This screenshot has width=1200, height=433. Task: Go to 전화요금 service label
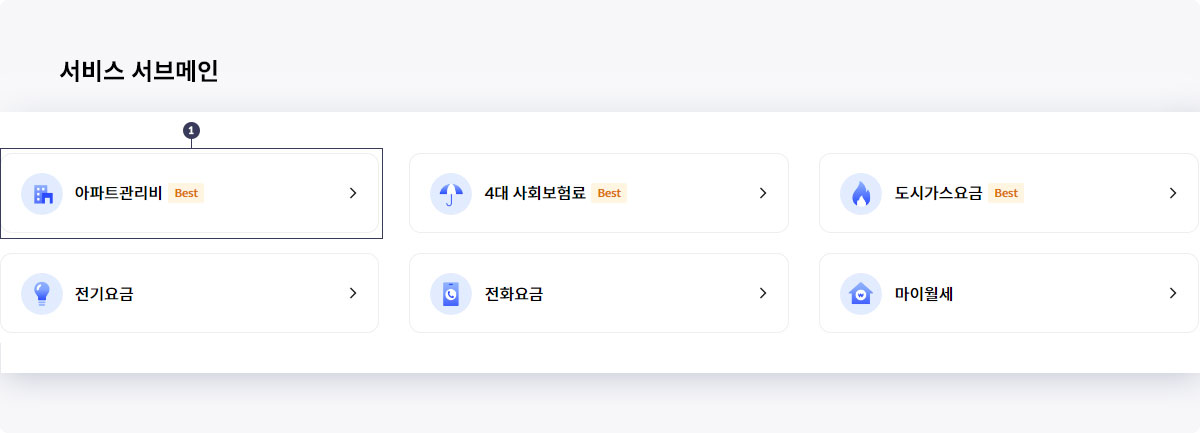coord(514,294)
